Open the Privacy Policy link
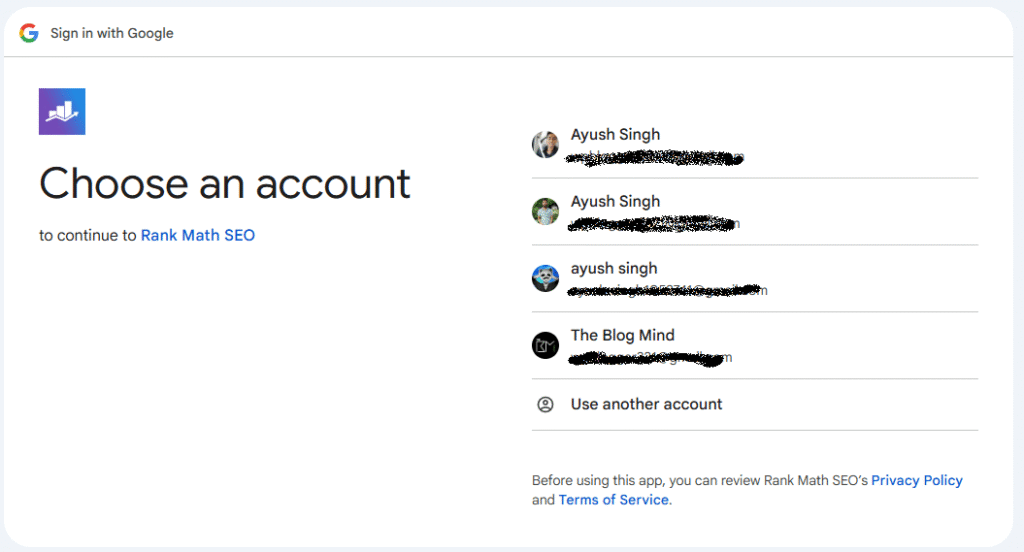This screenshot has width=1024, height=552. point(917,480)
